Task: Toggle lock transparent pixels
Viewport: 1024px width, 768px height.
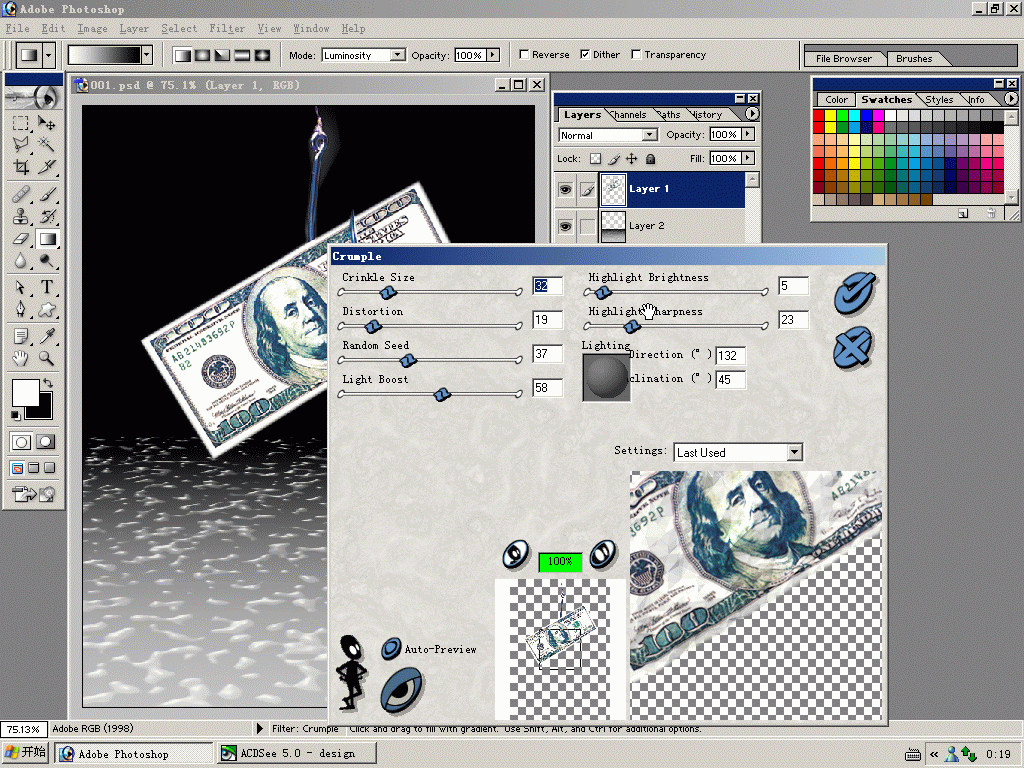Action: point(595,158)
